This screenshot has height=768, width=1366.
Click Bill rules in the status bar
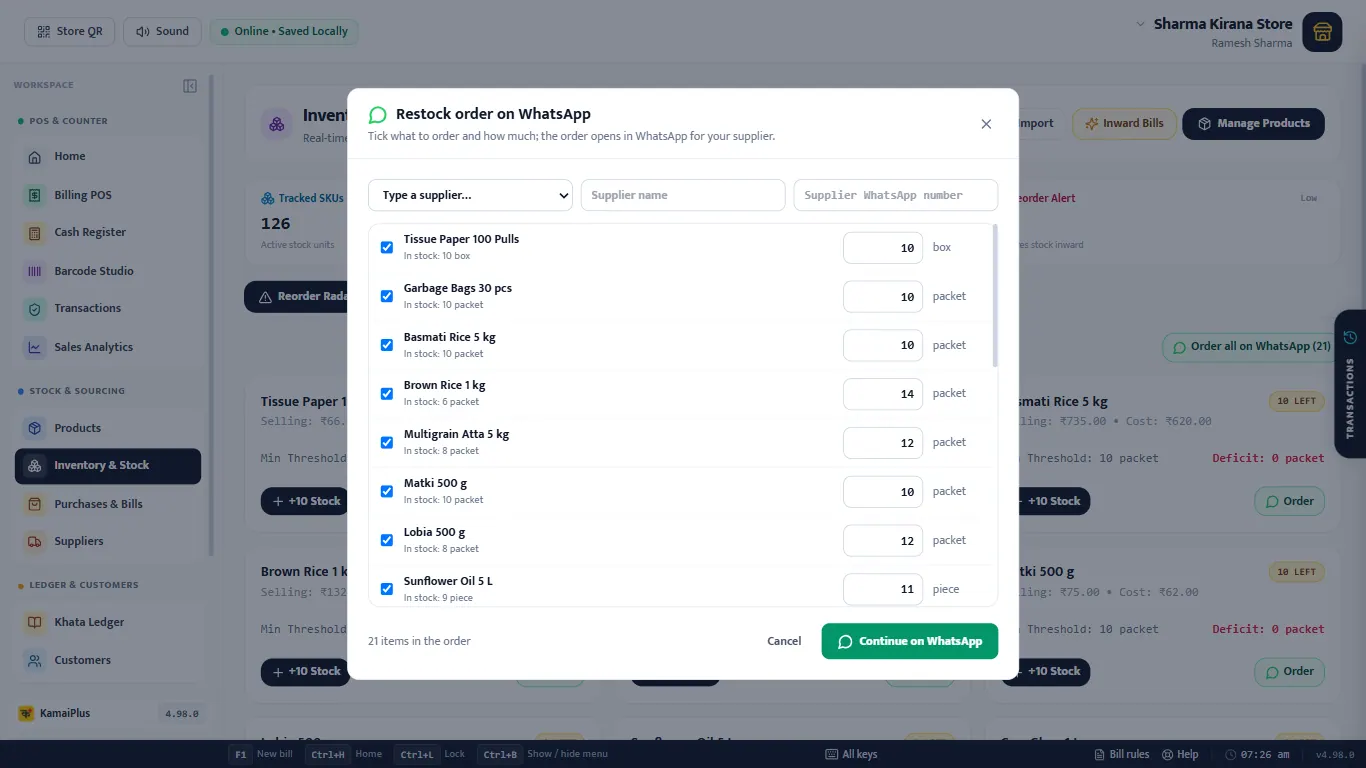pos(1120,754)
